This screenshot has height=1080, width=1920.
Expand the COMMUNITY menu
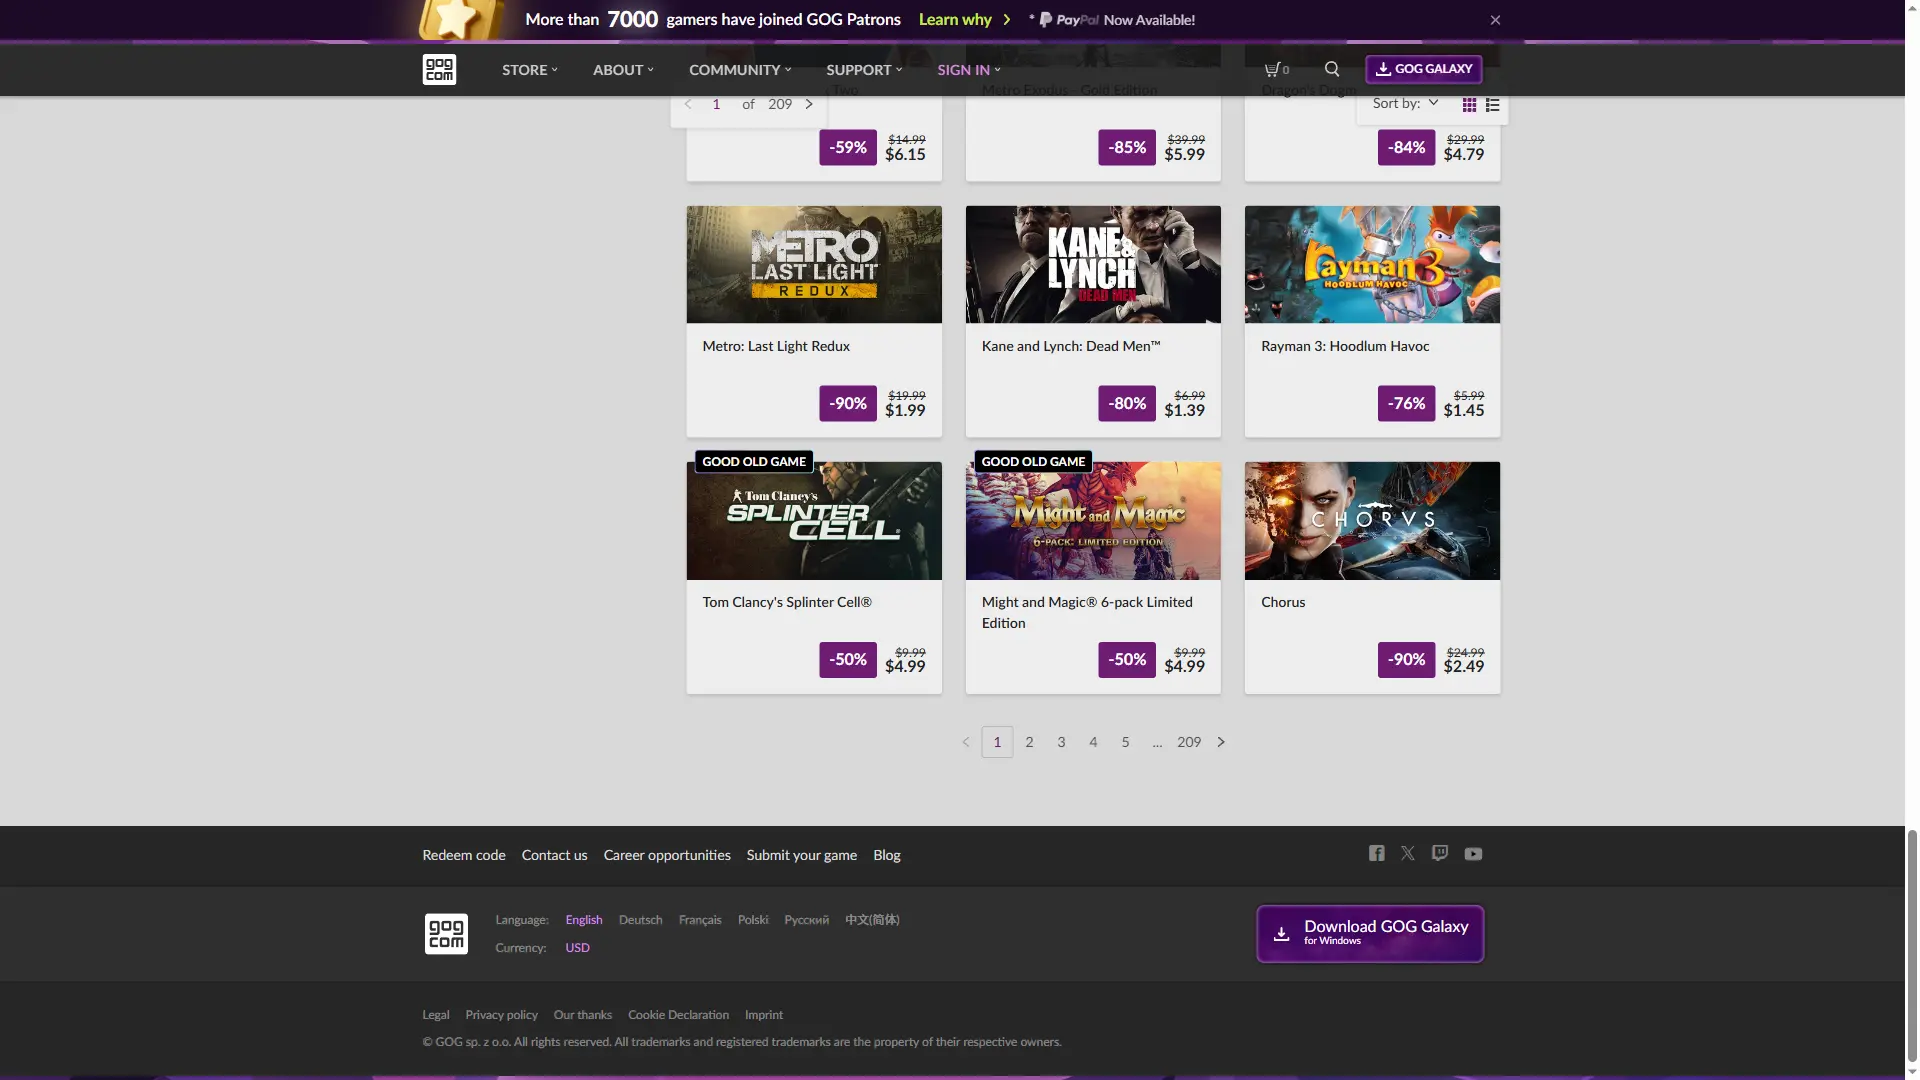pyautogui.click(x=739, y=70)
